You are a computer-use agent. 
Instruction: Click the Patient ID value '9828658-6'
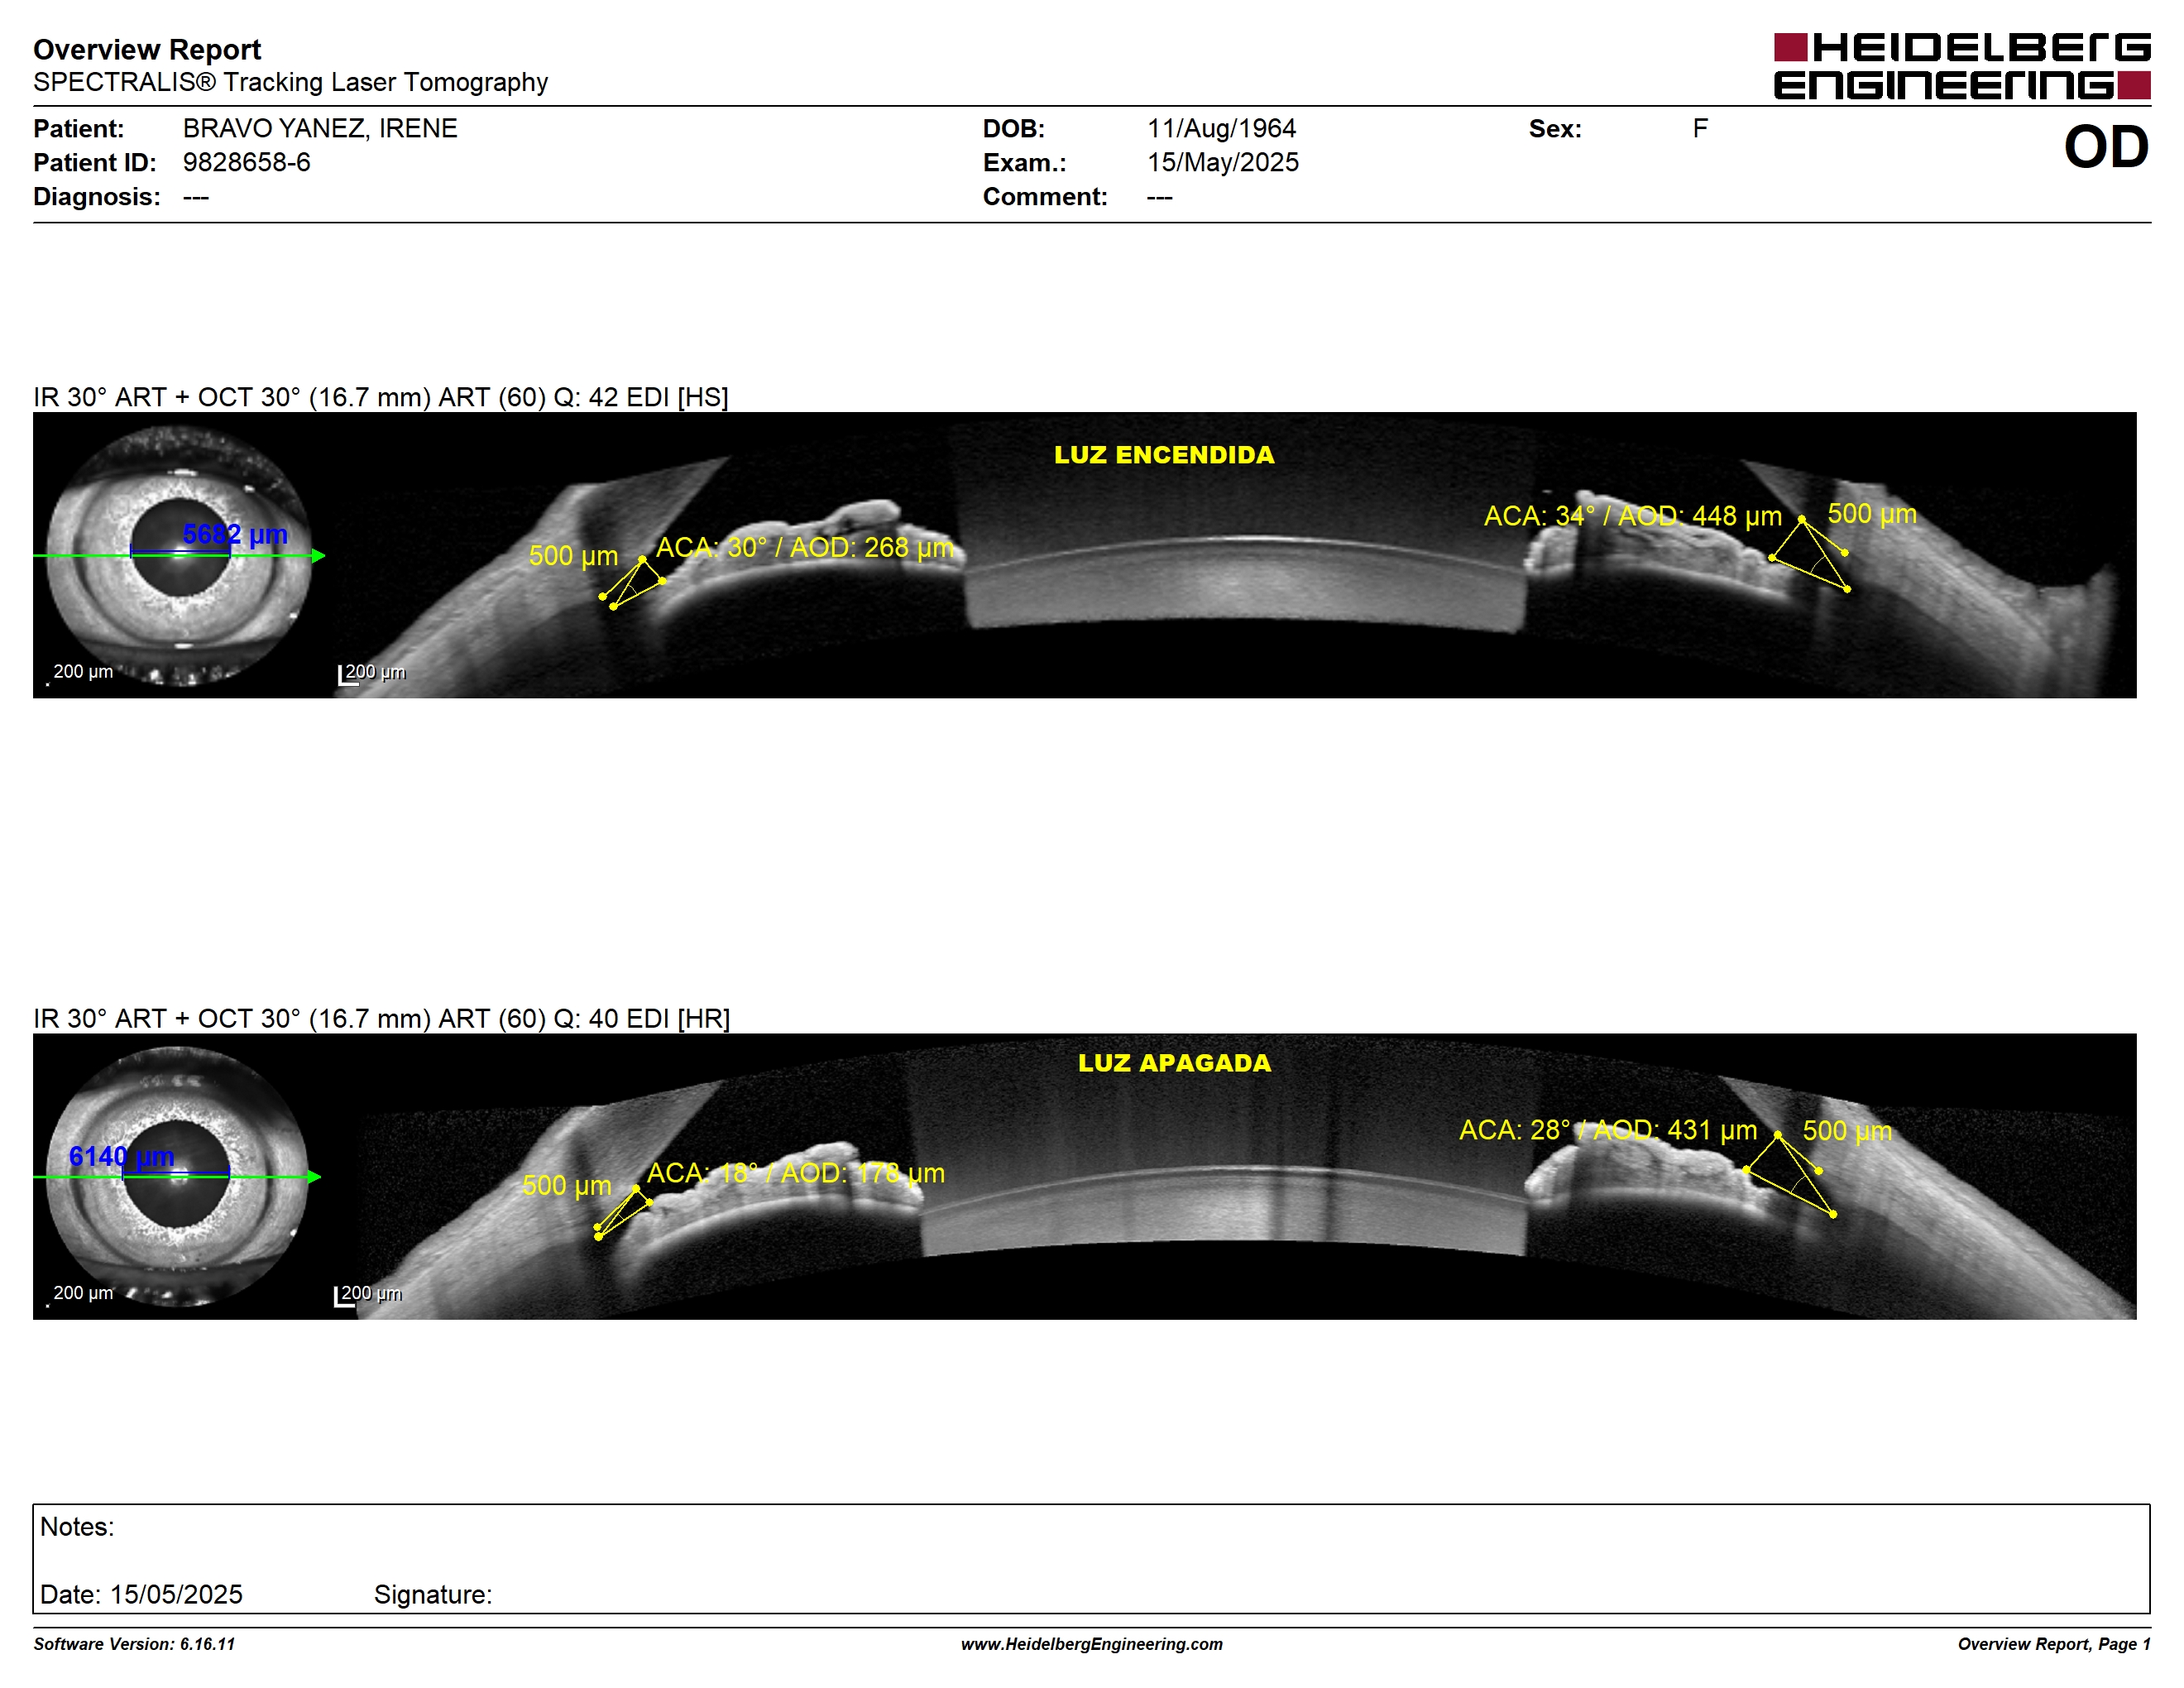[246, 162]
